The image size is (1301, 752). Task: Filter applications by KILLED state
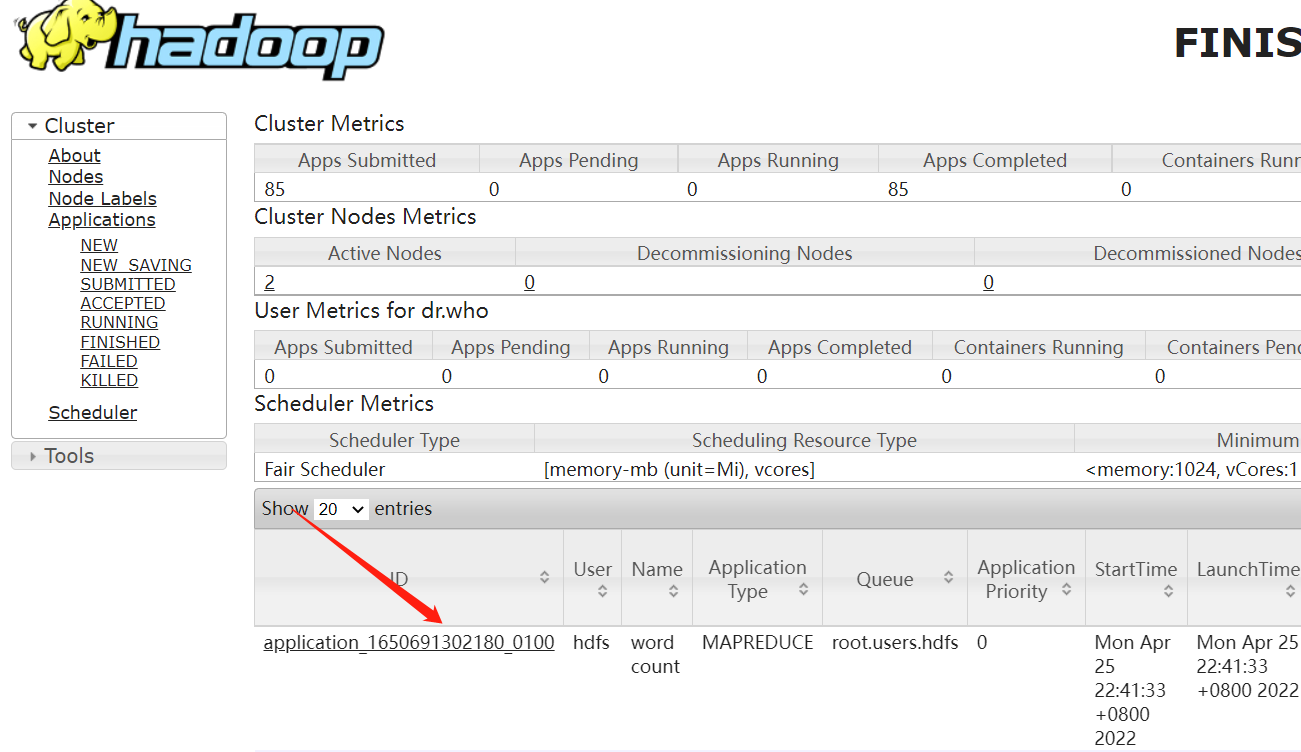coord(109,381)
